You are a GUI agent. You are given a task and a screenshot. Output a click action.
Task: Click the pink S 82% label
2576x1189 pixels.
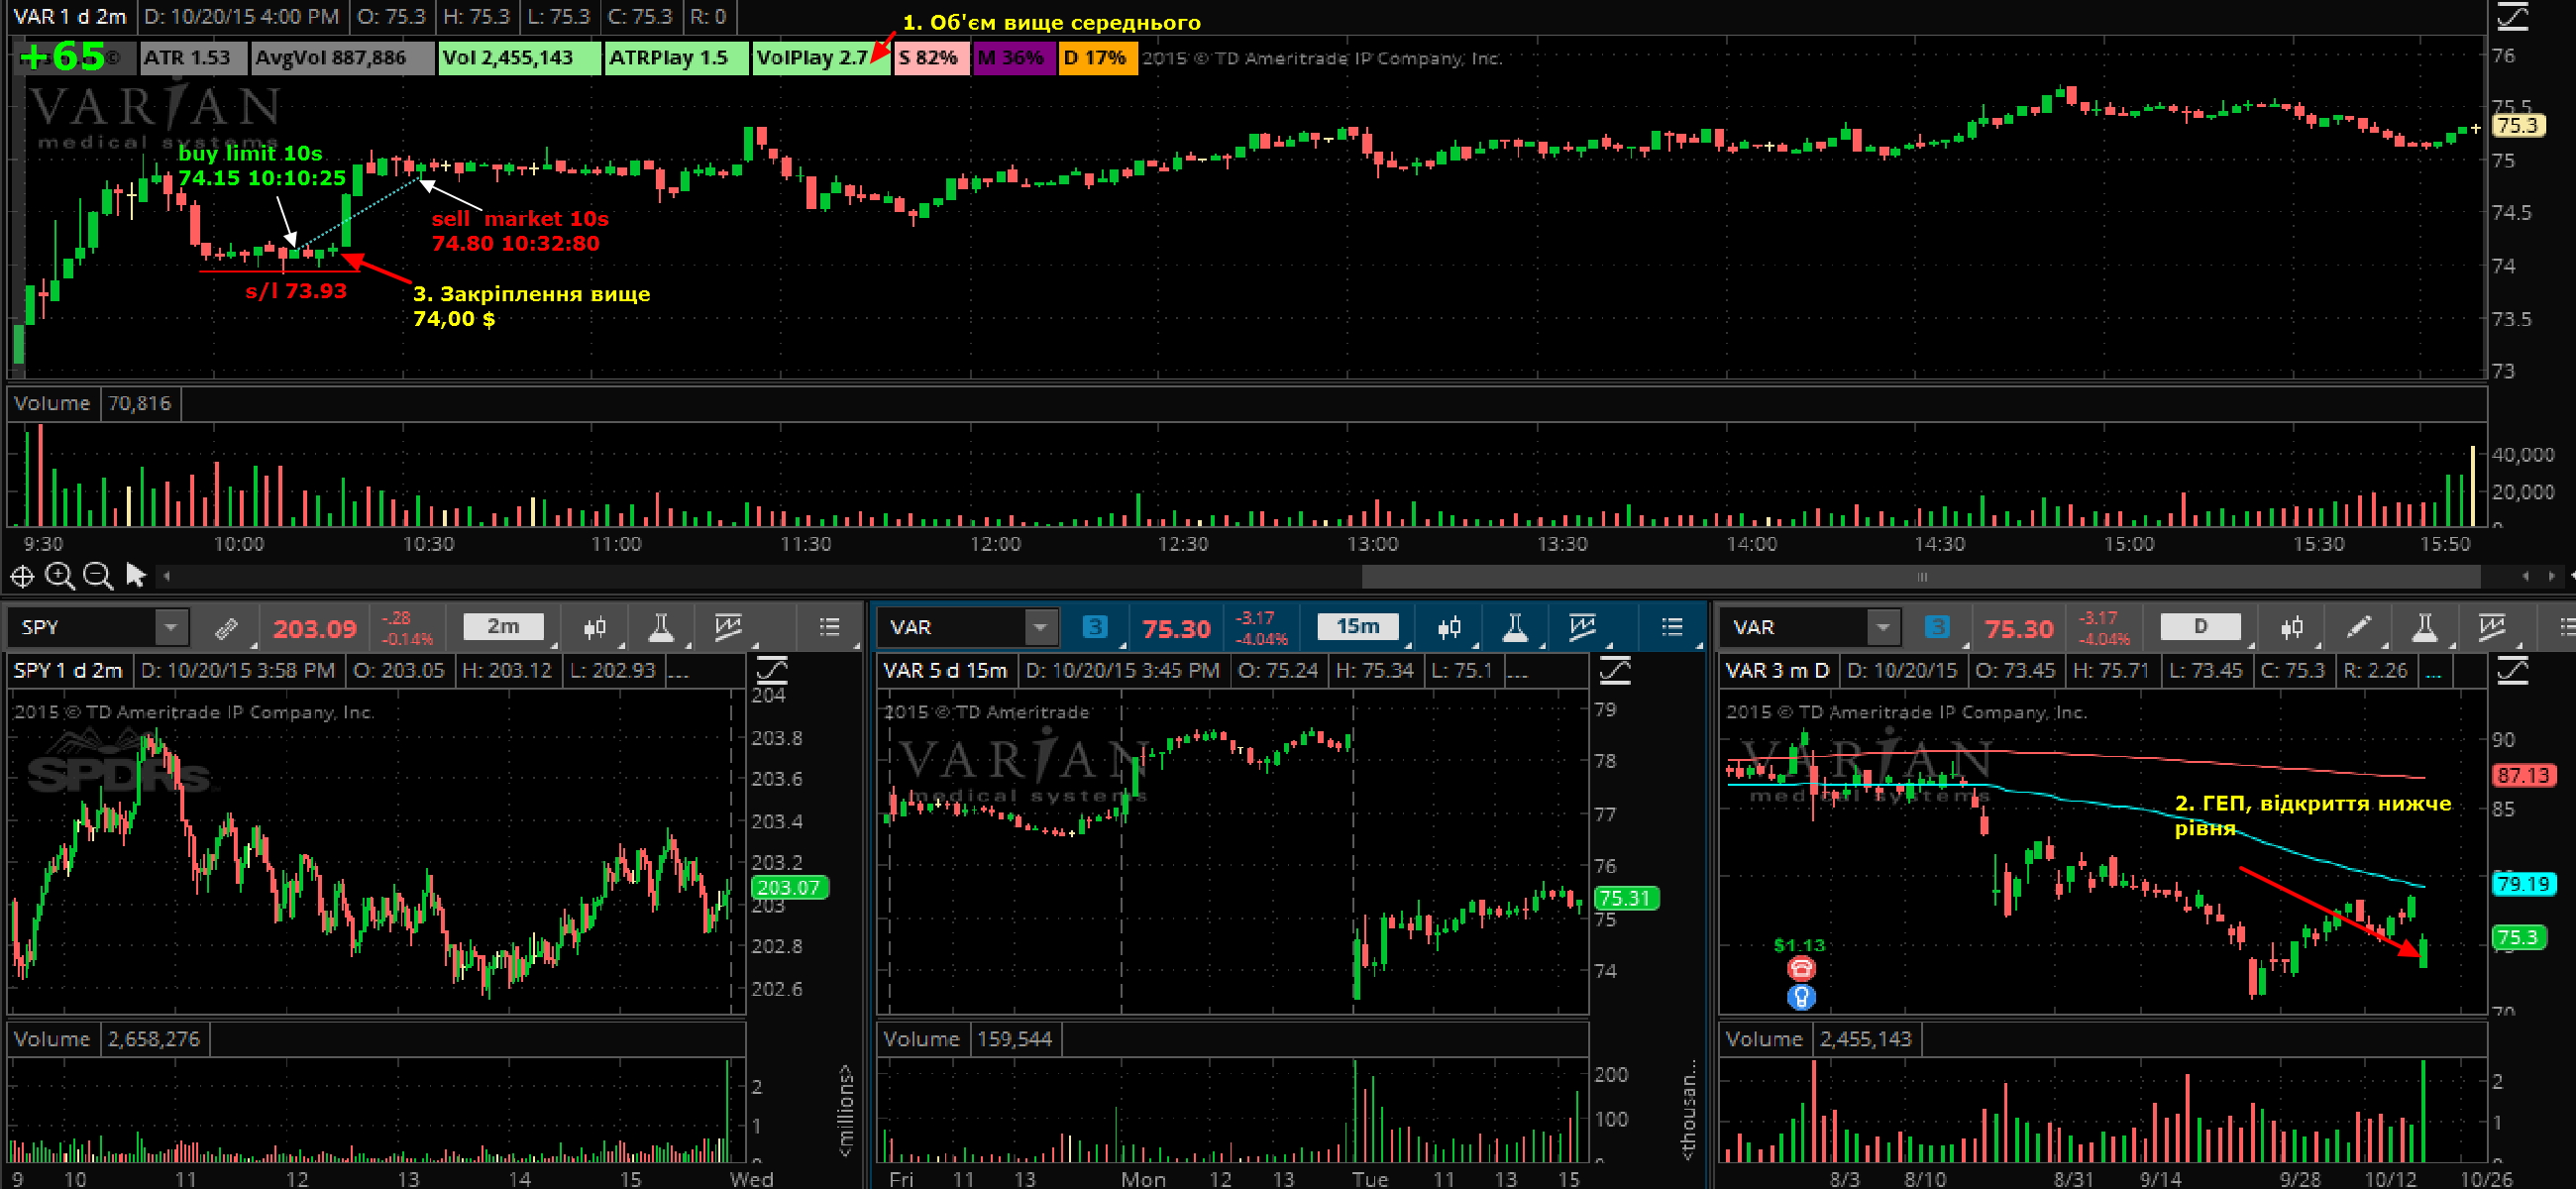932,58
